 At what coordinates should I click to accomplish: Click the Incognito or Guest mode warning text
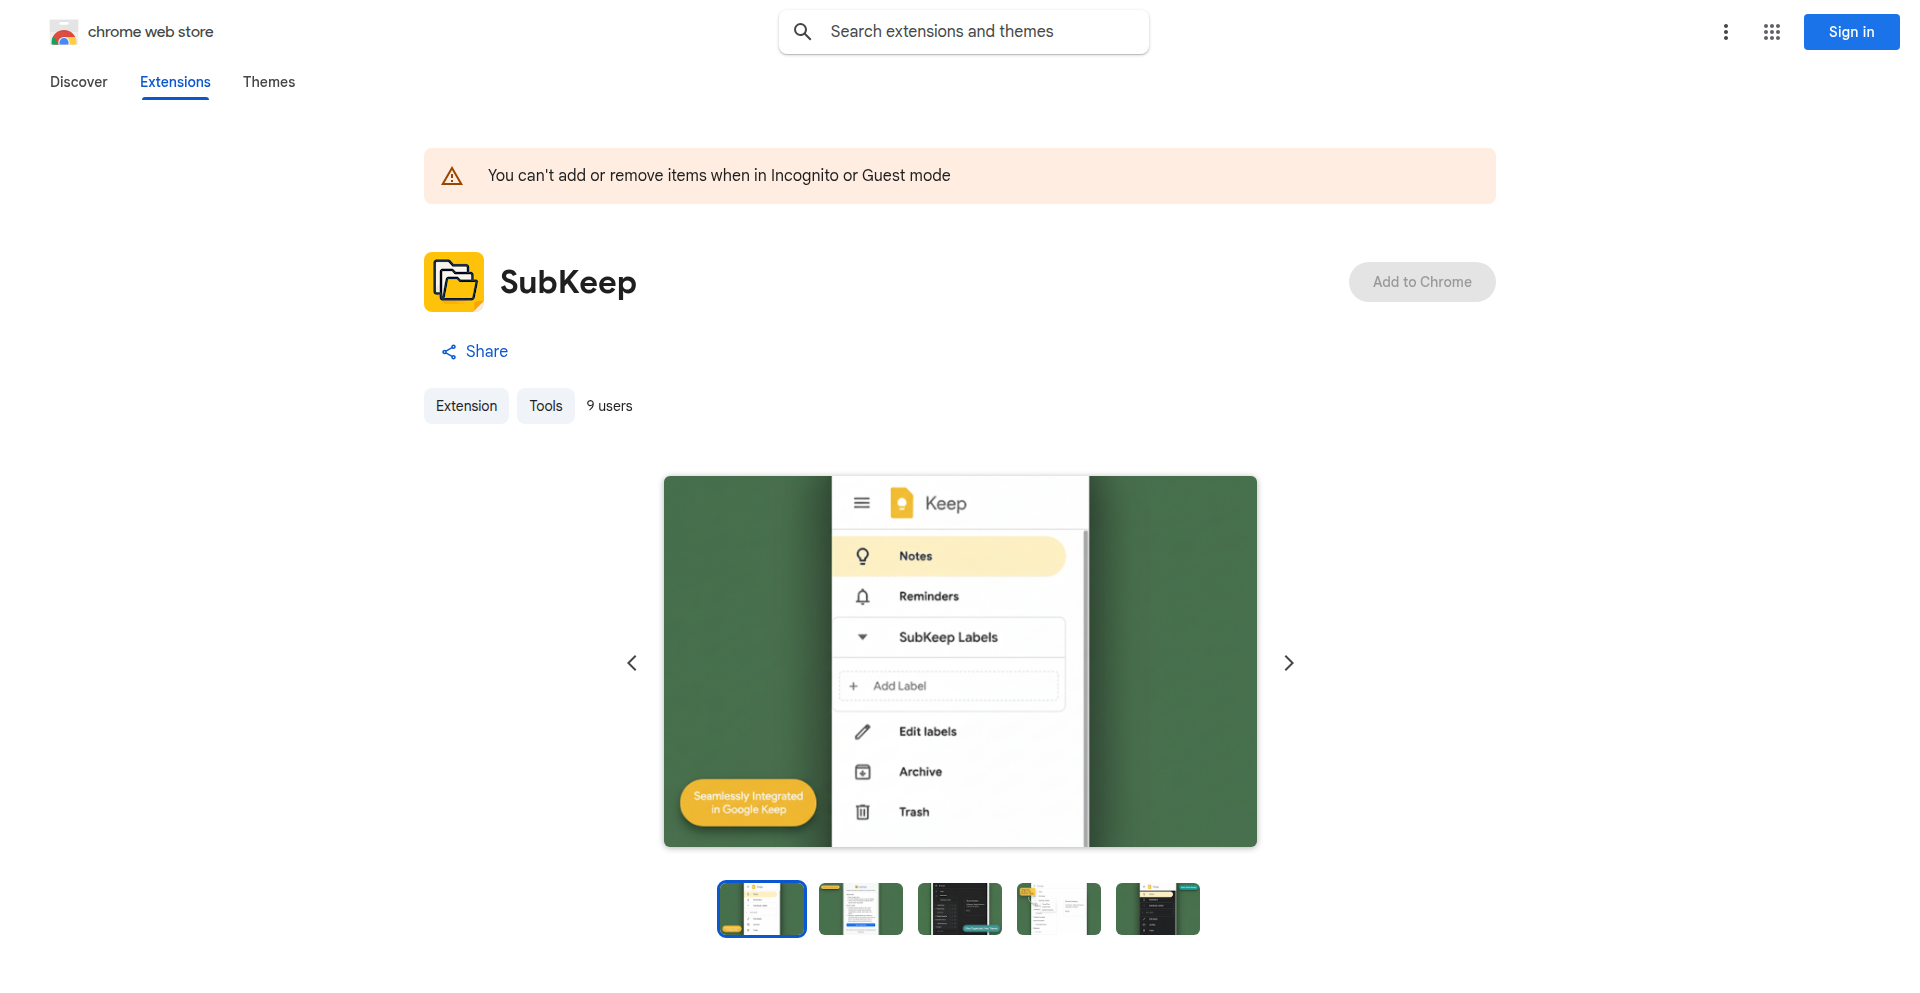[719, 176]
